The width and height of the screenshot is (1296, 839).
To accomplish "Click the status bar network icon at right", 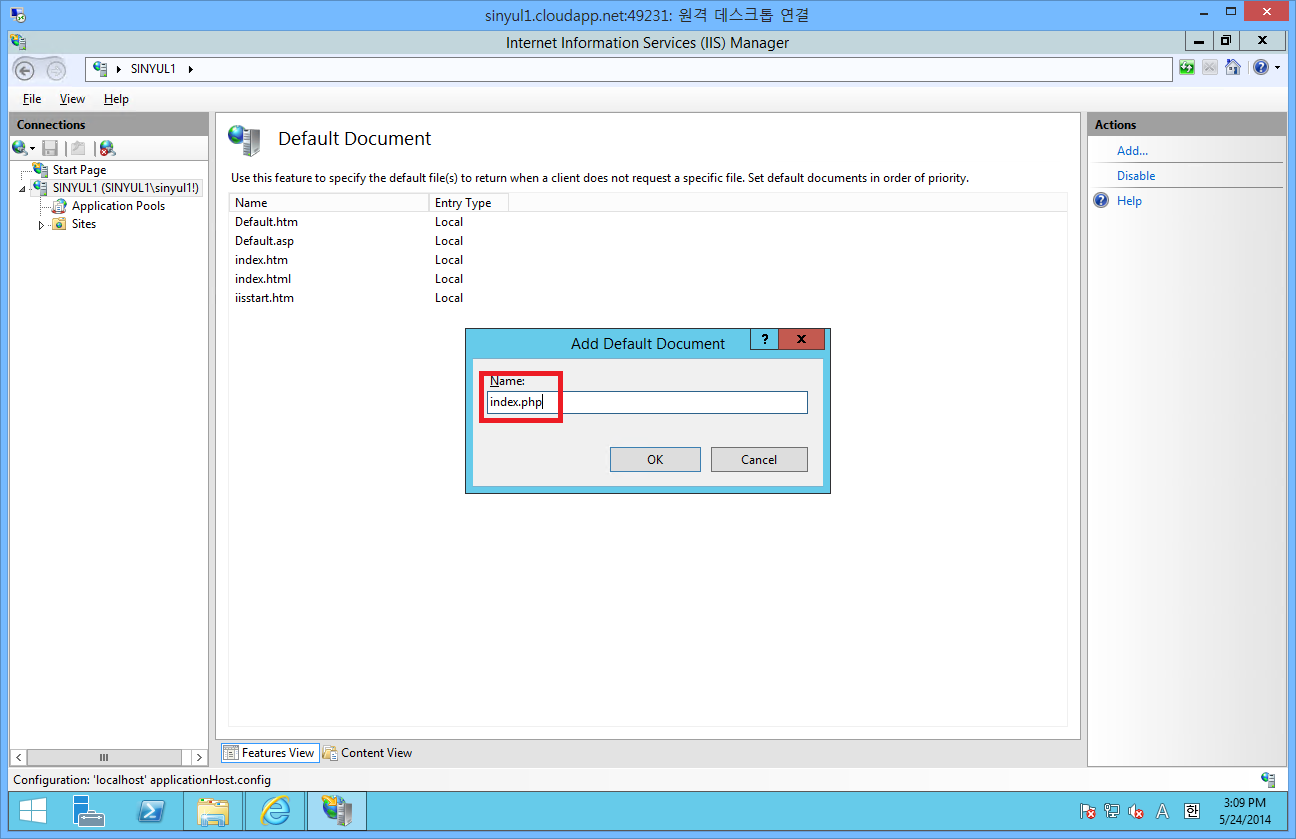I will pyautogui.click(x=1268, y=780).
